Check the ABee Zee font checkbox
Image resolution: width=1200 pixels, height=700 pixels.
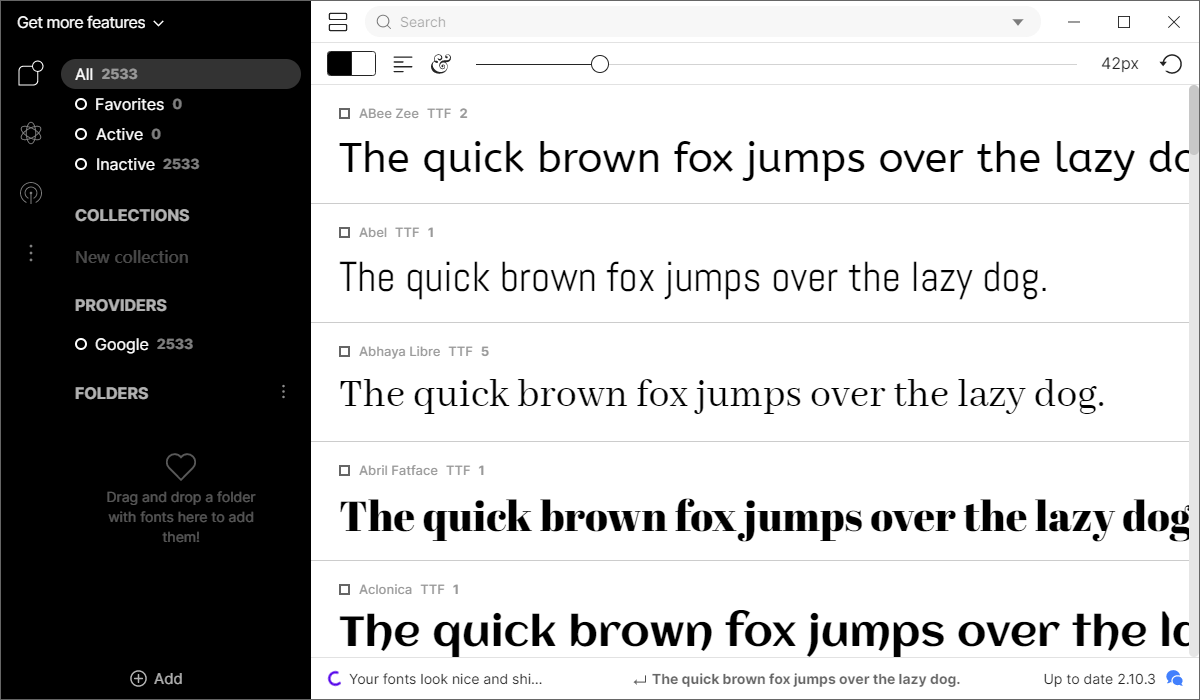[344, 113]
